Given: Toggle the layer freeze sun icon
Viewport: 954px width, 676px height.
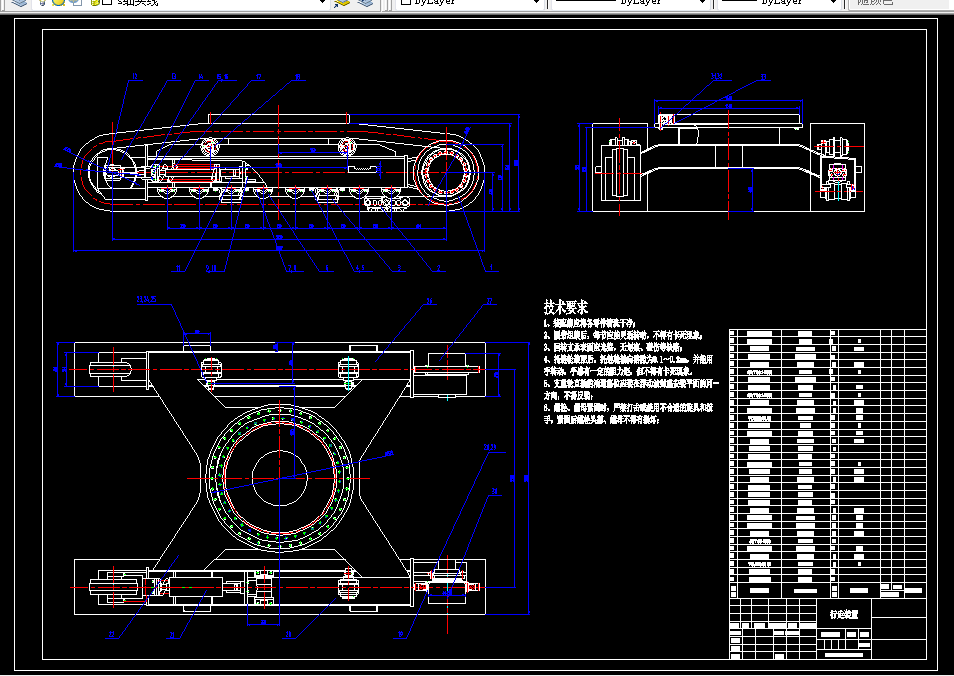Looking at the screenshot, I should click(58, 2).
